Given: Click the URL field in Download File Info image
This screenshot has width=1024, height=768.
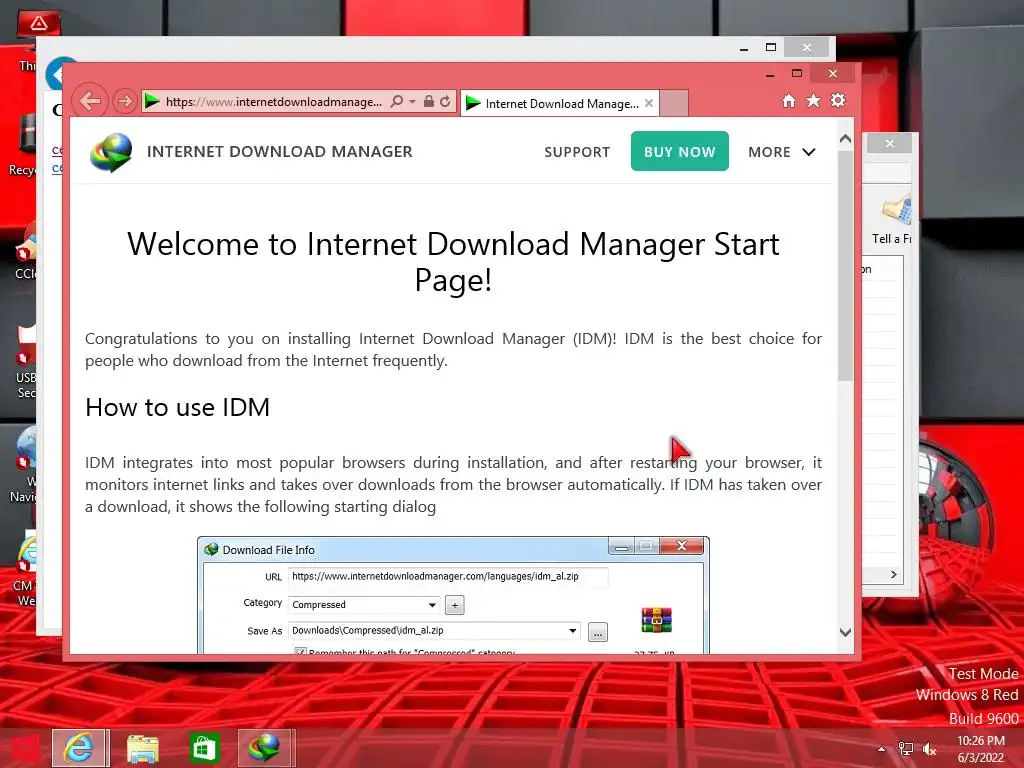Looking at the screenshot, I should [448, 577].
